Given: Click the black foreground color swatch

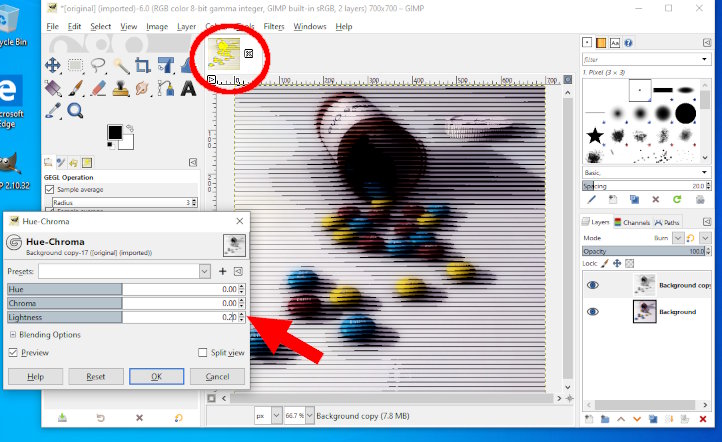Looking at the screenshot, I should tap(115, 132).
